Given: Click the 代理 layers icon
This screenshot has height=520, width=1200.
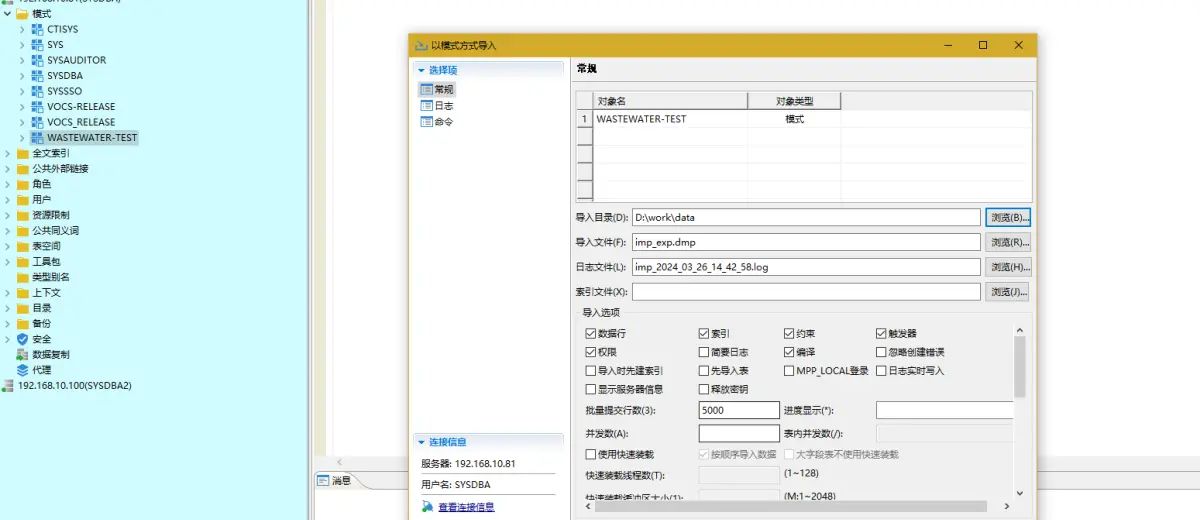Looking at the screenshot, I should (22, 370).
